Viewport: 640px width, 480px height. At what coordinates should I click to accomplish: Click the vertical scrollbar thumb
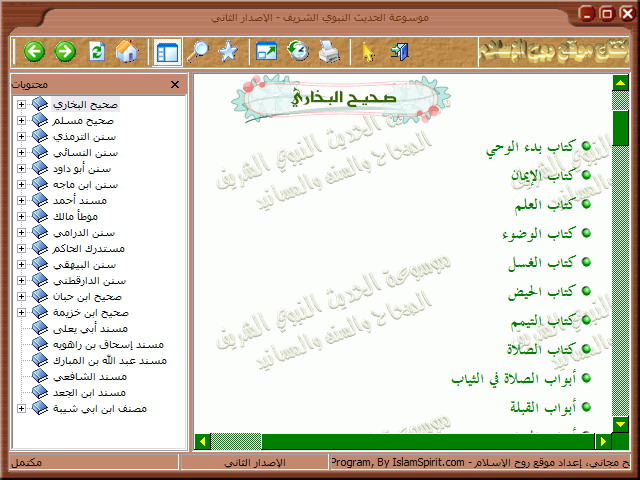click(620, 128)
